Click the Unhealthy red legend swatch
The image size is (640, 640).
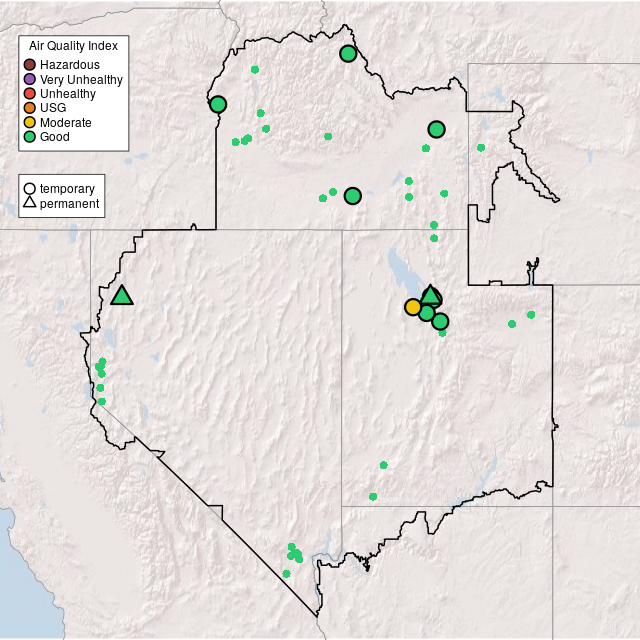30,94
